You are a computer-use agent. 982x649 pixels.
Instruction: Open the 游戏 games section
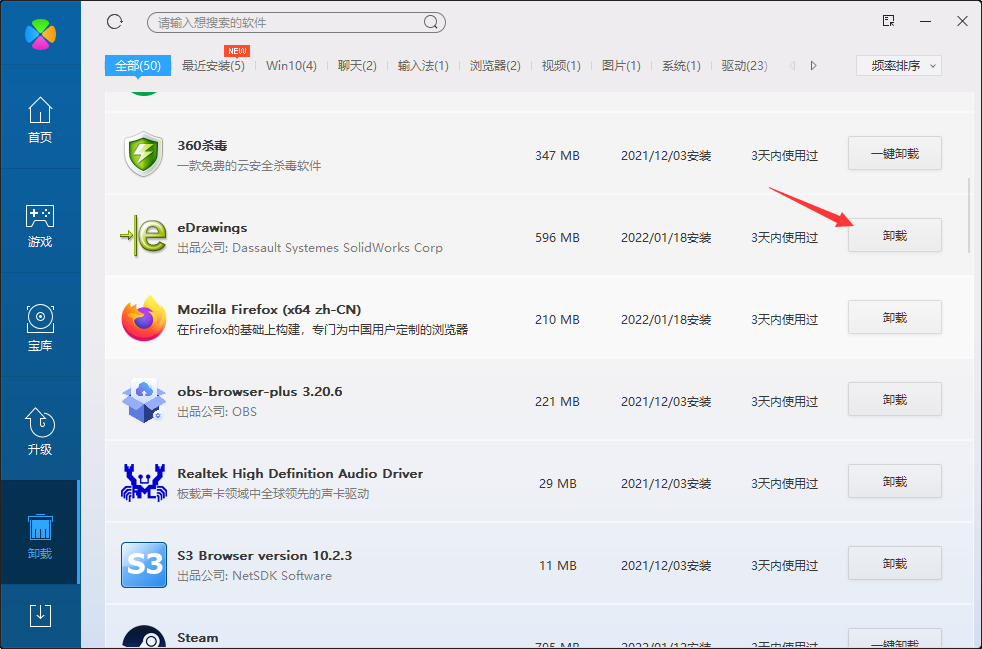coord(40,225)
